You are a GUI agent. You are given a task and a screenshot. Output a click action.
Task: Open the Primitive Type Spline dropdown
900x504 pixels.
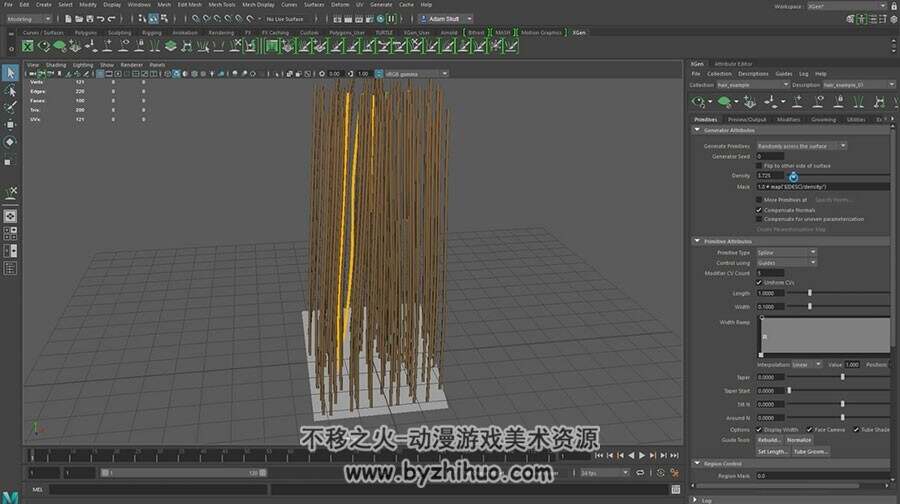pos(786,253)
